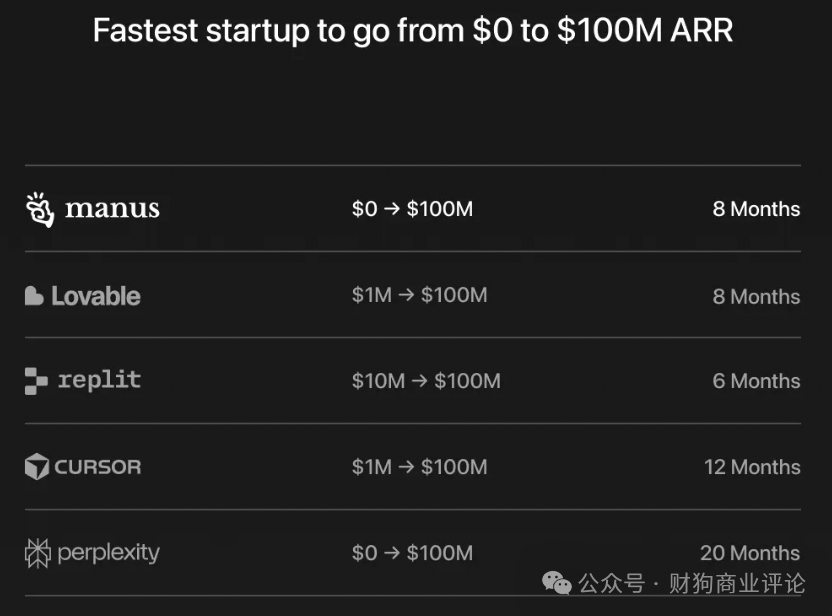Click the chart title about $100M ARR
The height and width of the screenshot is (616, 832).
click(413, 31)
